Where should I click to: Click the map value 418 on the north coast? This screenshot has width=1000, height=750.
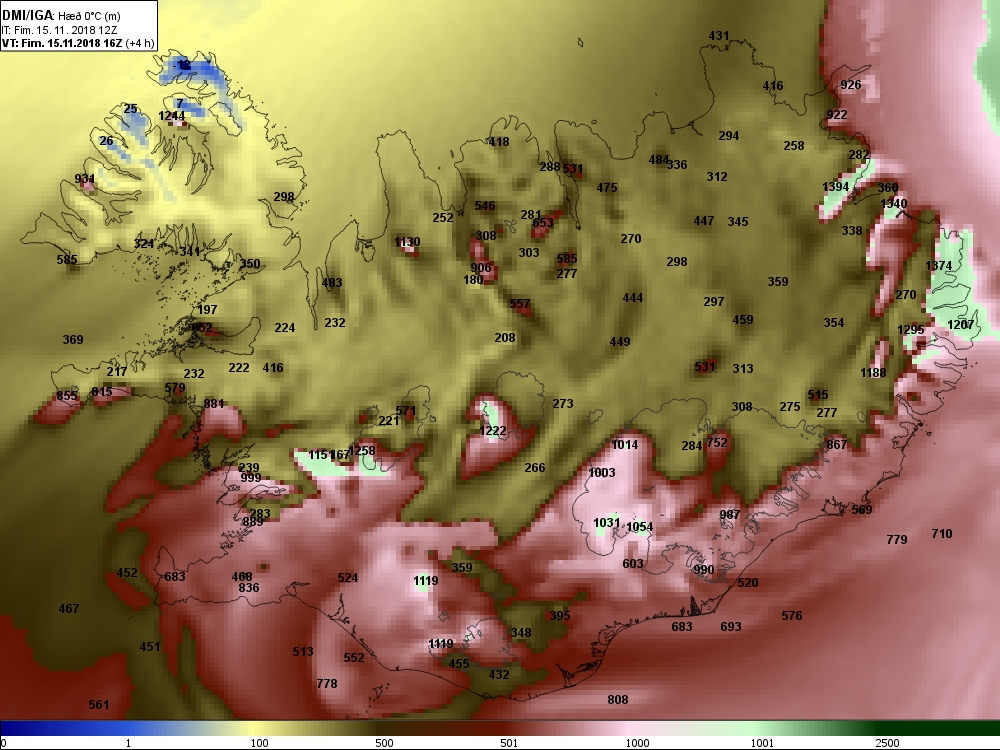click(499, 142)
